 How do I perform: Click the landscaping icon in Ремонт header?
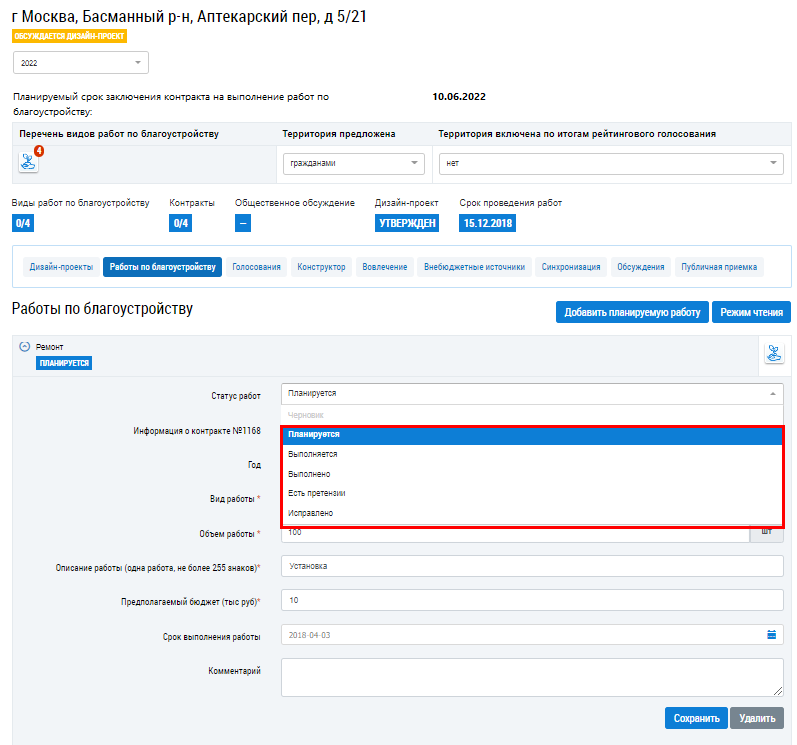point(774,353)
